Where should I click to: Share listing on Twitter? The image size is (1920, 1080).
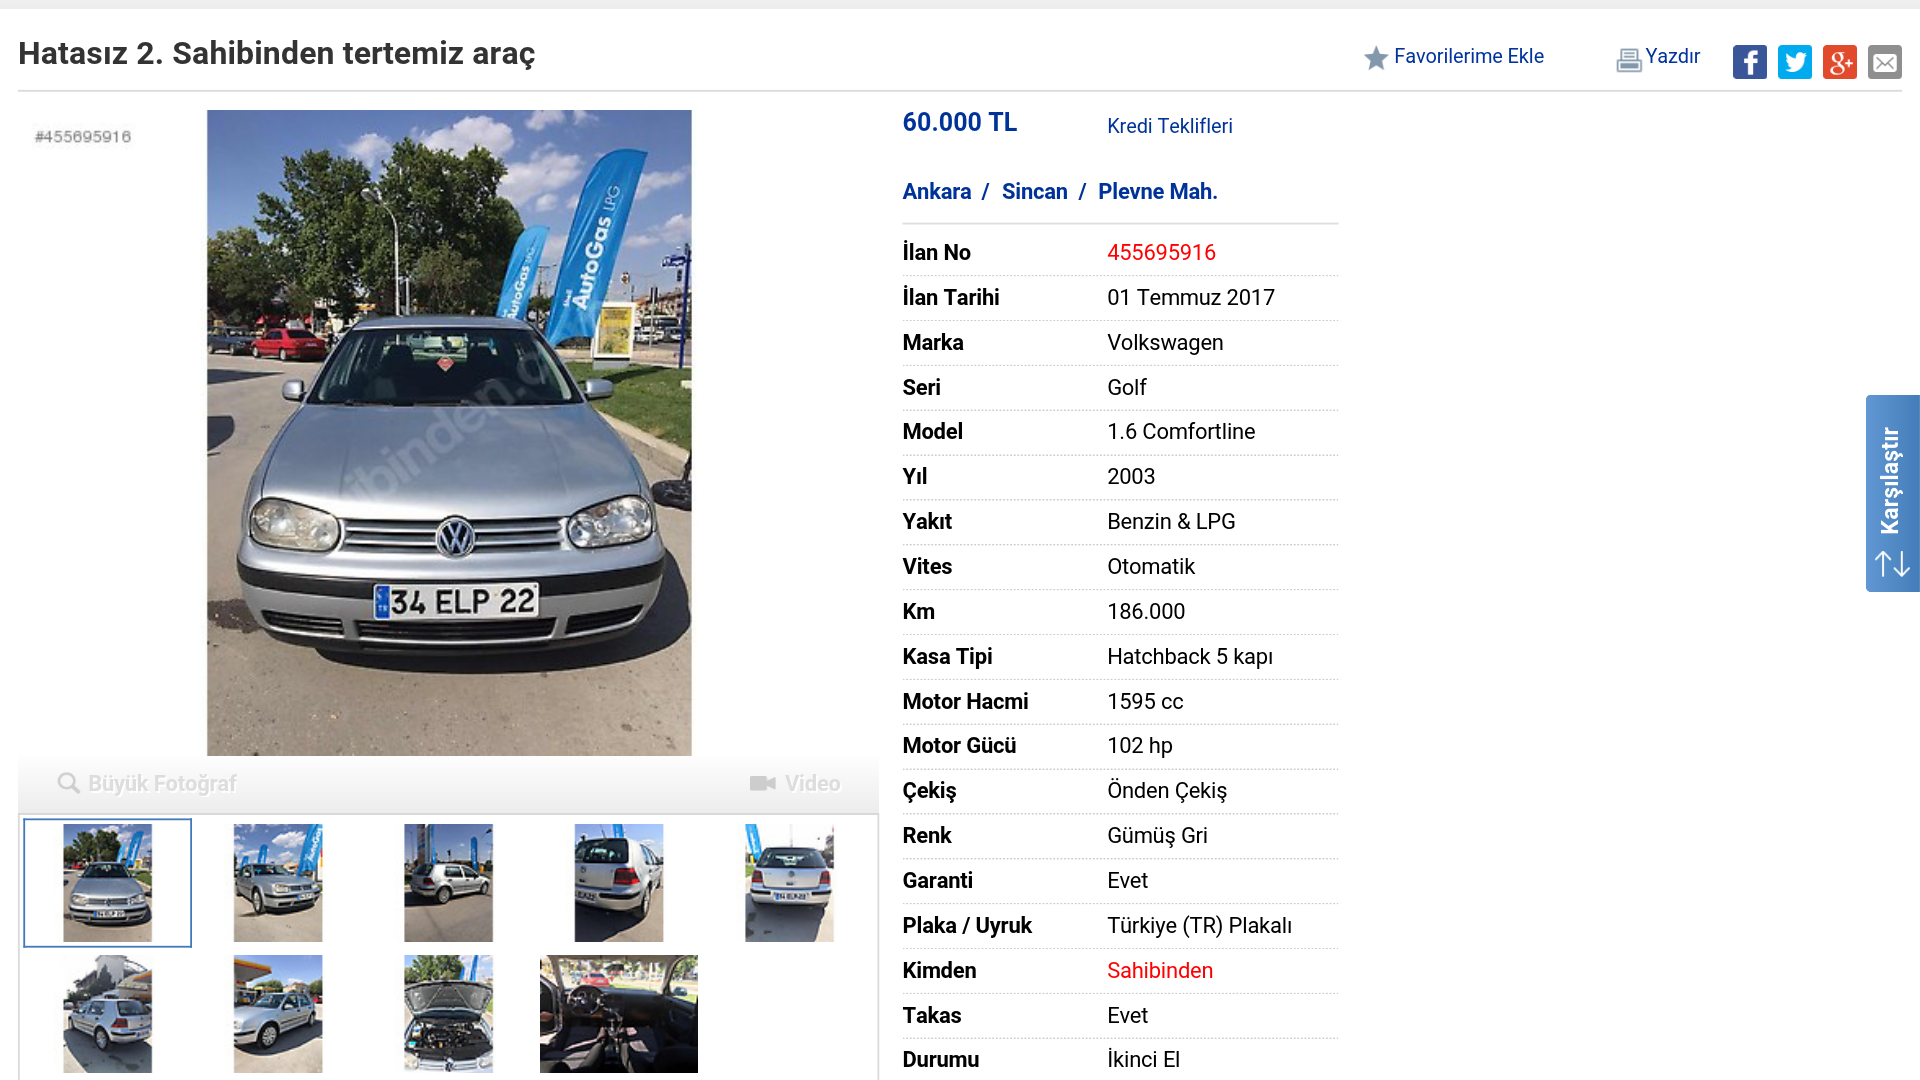point(1795,62)
